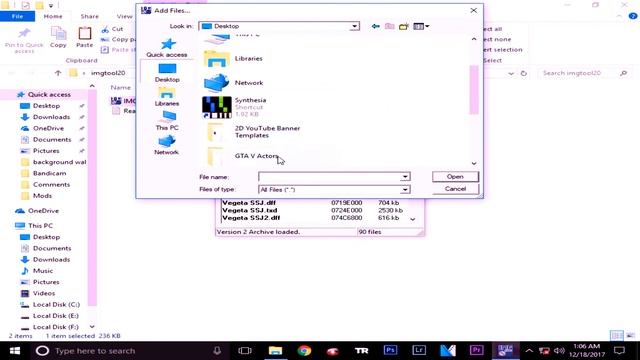Select the Network item in file list

pos(233,82)
